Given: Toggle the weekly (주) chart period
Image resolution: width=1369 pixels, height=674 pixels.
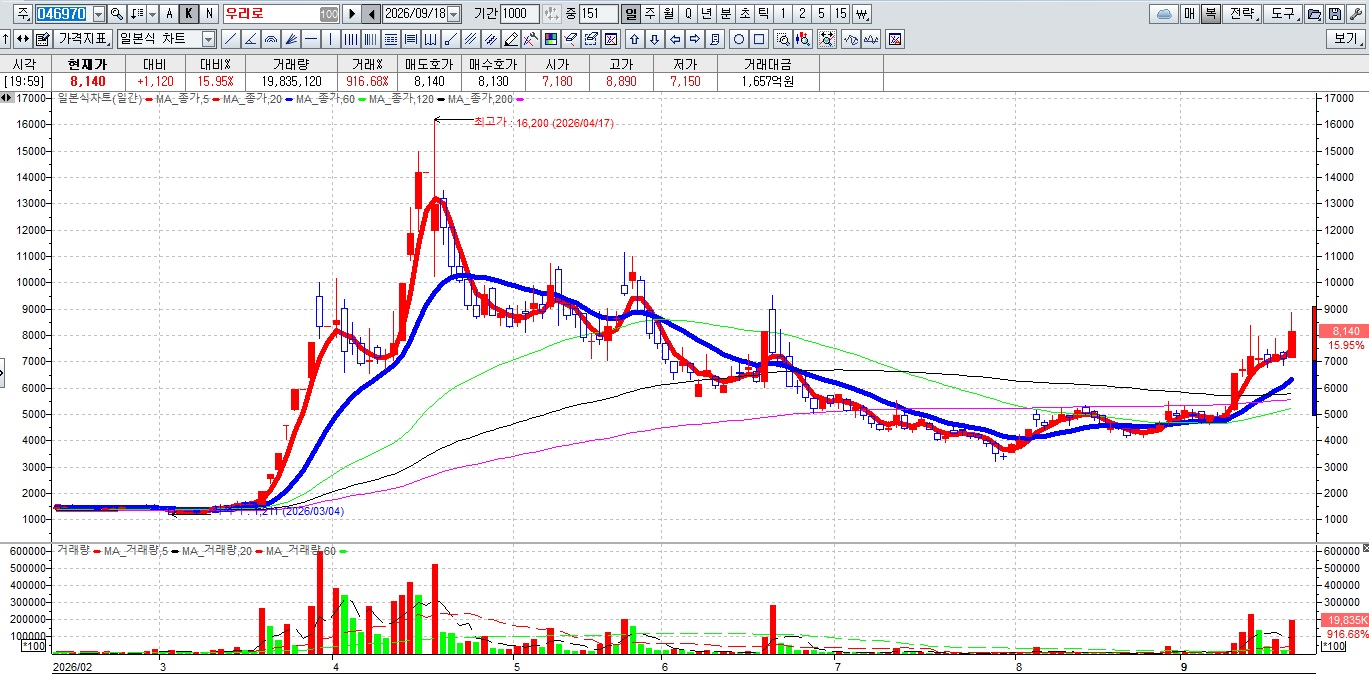Looking at the screenshot, I should (x=650, y=14).
